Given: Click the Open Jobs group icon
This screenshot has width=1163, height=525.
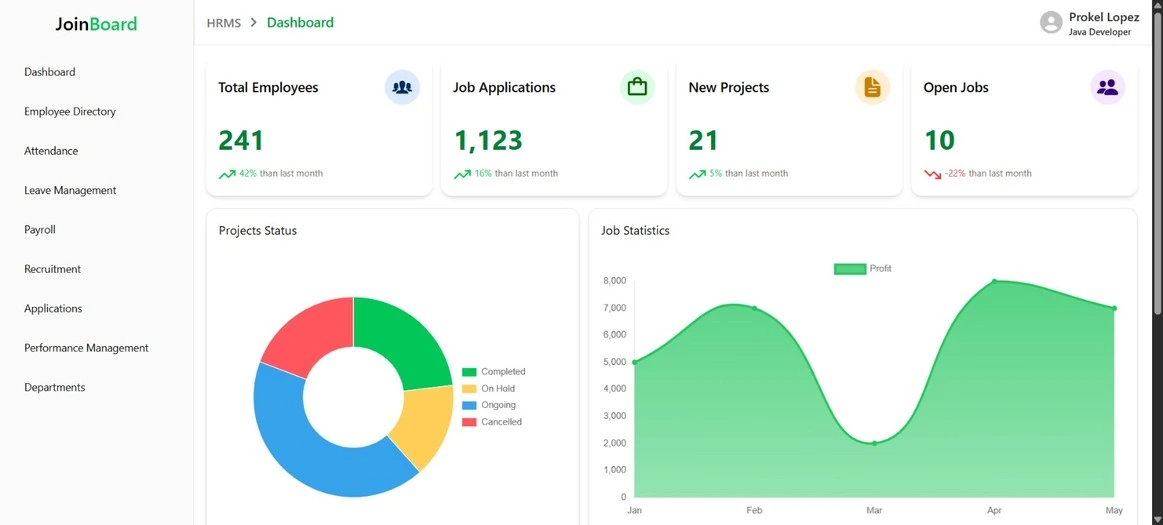Looking at the screenshot, I should [1107, 87].
